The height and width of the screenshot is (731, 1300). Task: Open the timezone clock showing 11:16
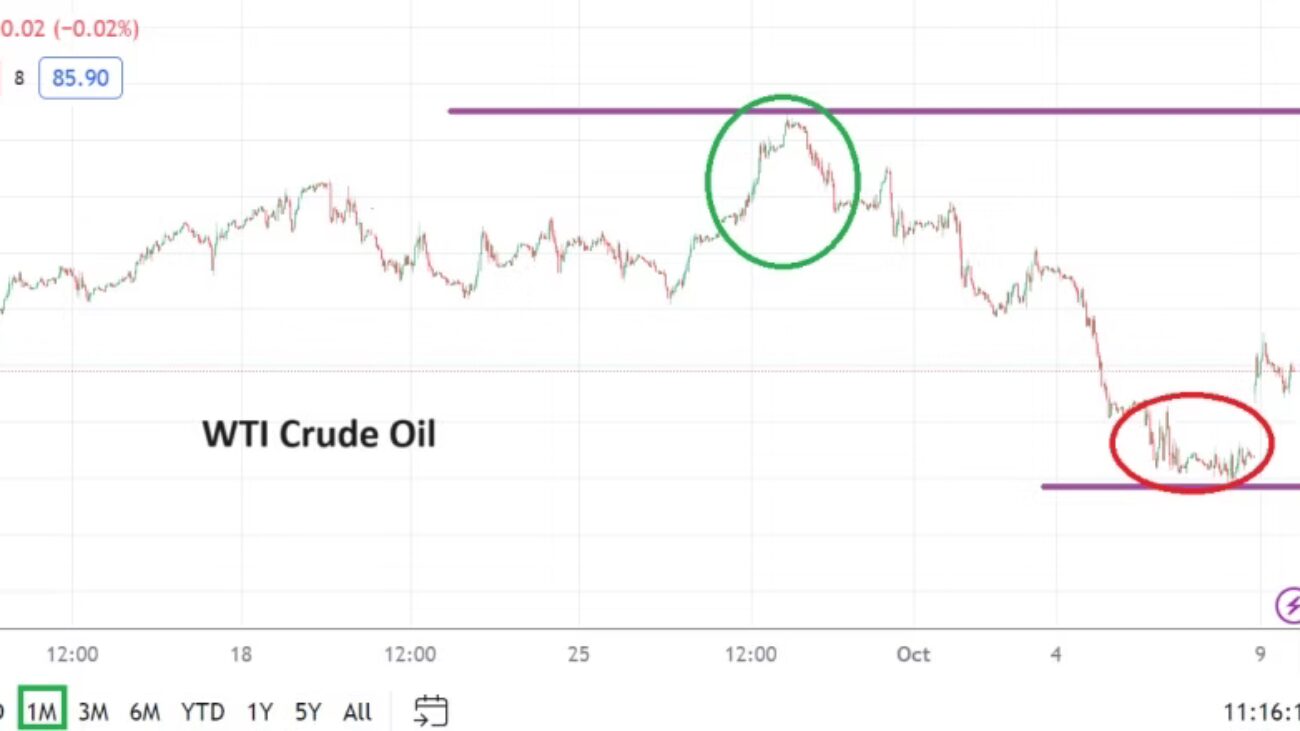[x=1262, y=712]
